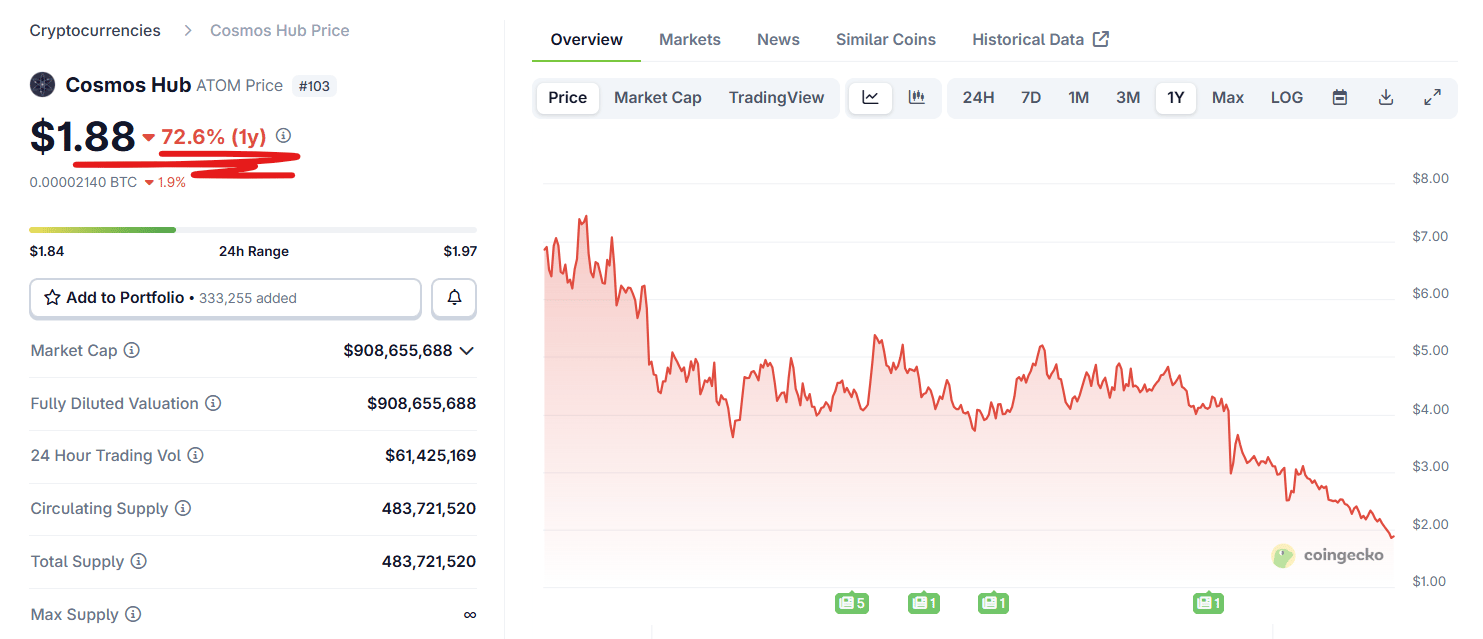Show info for Fully Diluted Valuation

[213, 404]
